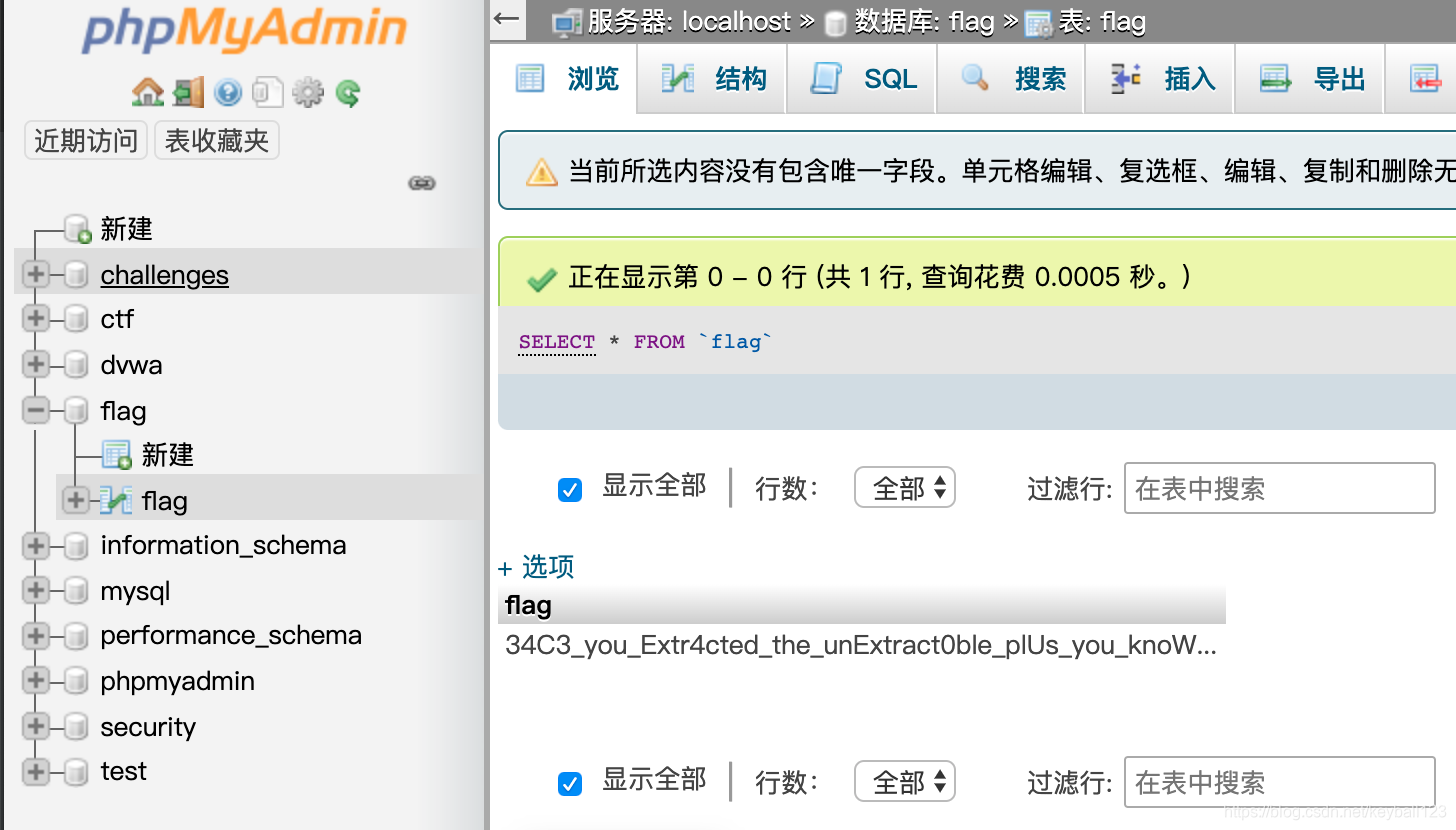Click lower 在表中搜索 filter field
Screen dimensions: 1456x830
tap(1280, 782)
